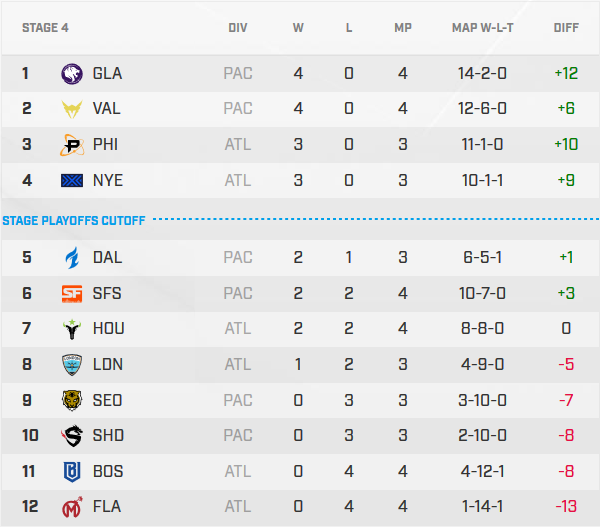This screenshot has width=600, height=527.
Task: Click the DIV column header
Action: click(x=238, y=28)
